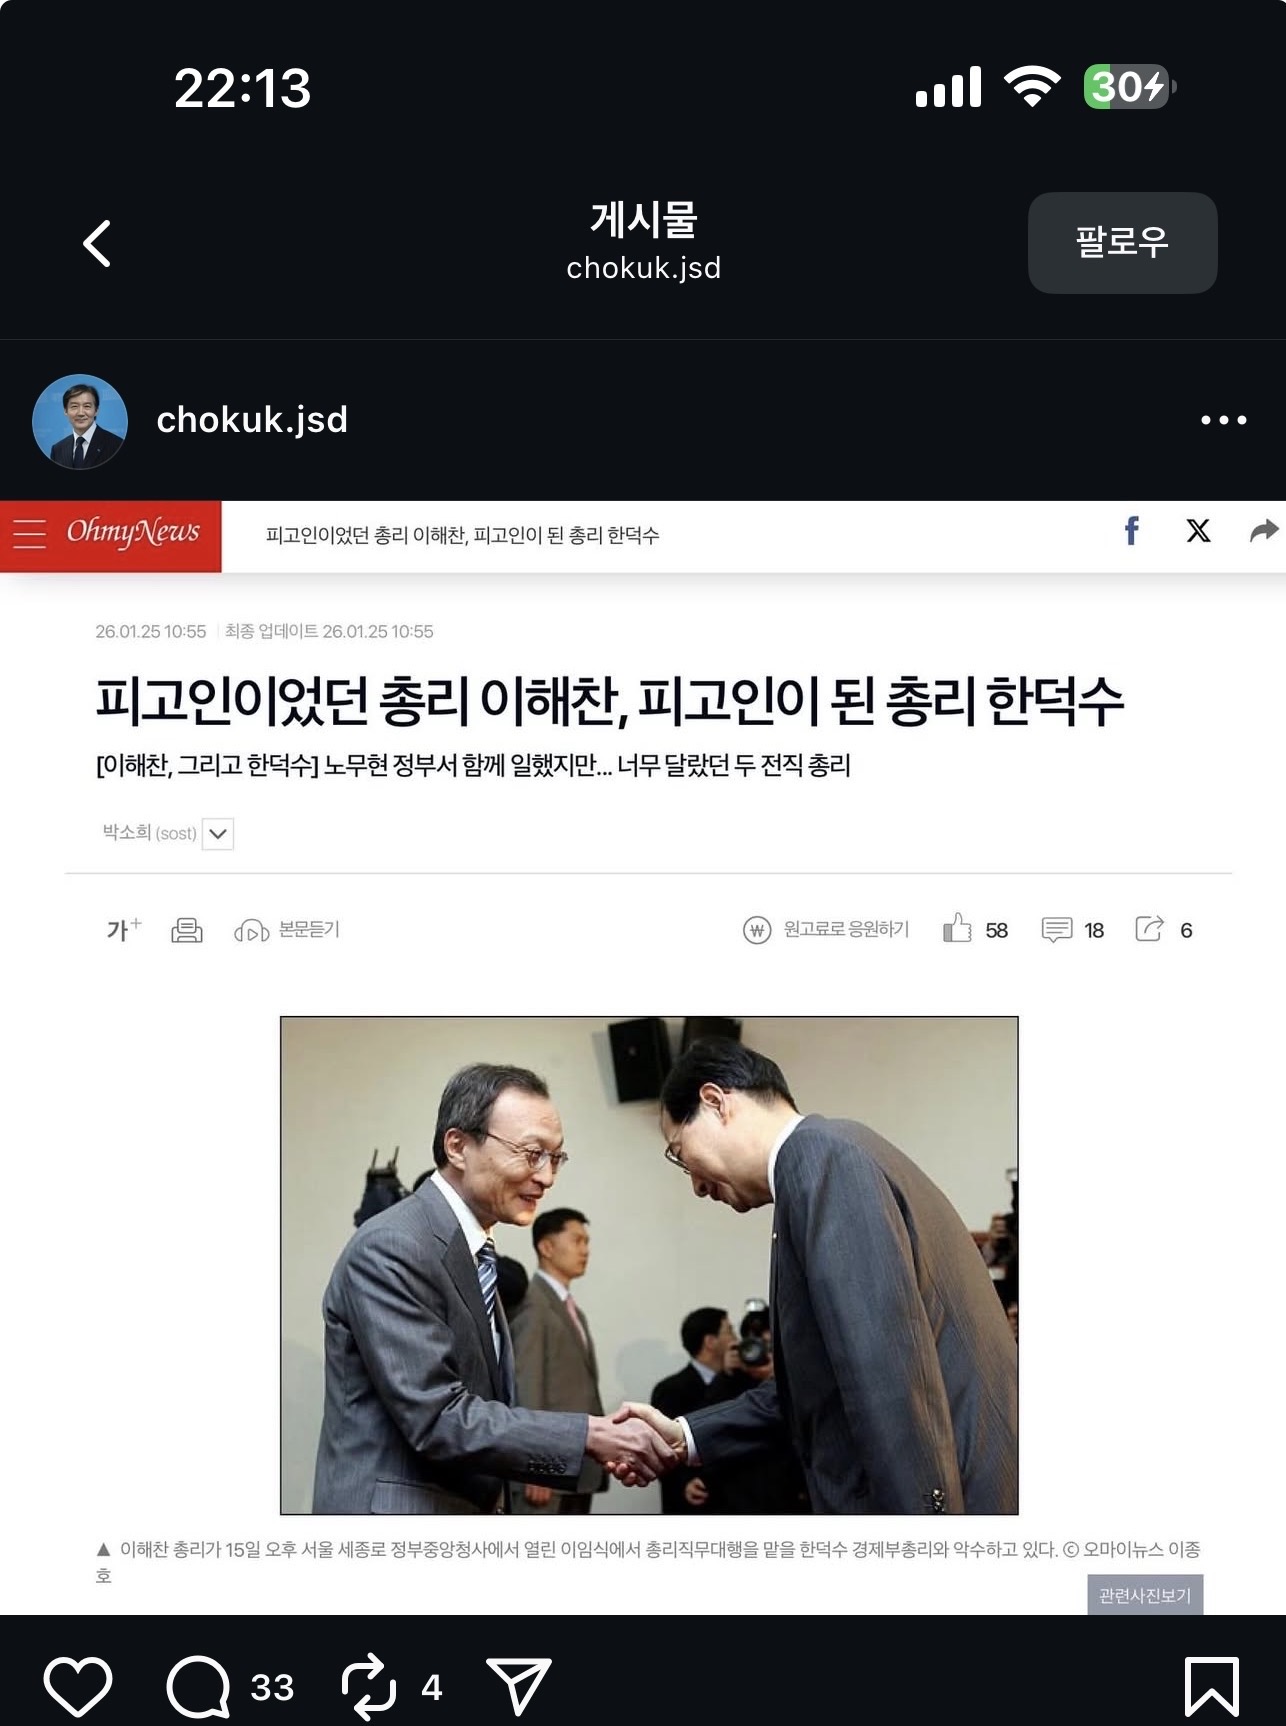1286x1726 pixels.
Task: Open chokuk.jsd profile picture
Action: [80, 421]
